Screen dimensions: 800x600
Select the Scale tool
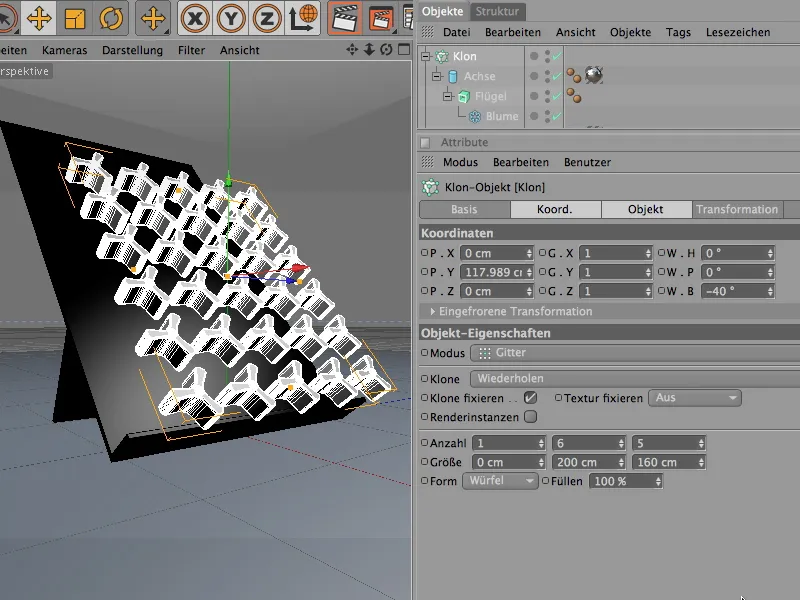pyautogui.click(x=75, y=18)
